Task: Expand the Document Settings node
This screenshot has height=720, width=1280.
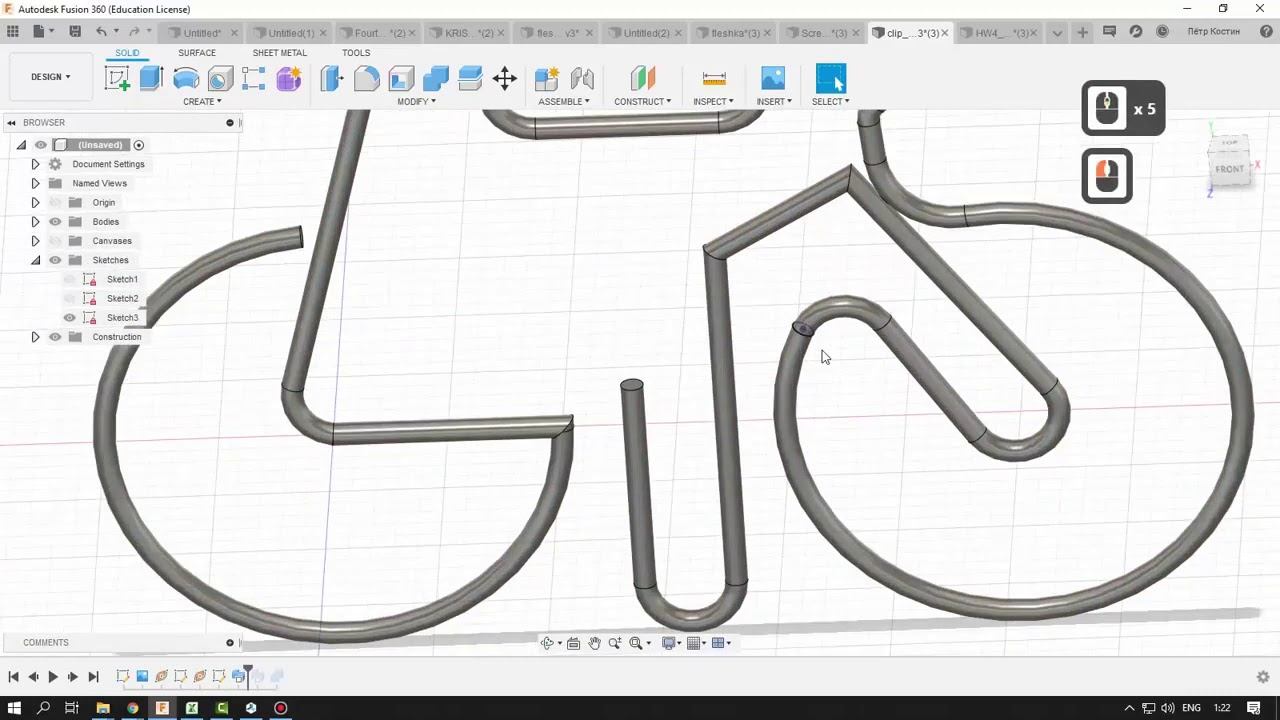Action: coord(35,164)
